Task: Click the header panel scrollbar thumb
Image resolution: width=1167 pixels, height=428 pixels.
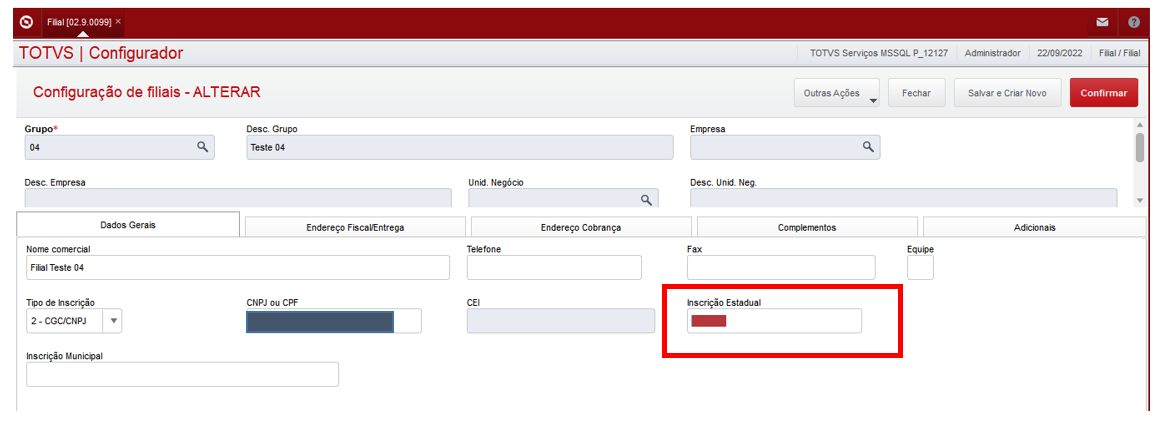Action: pyautogui.click(x=1139, y=147)
